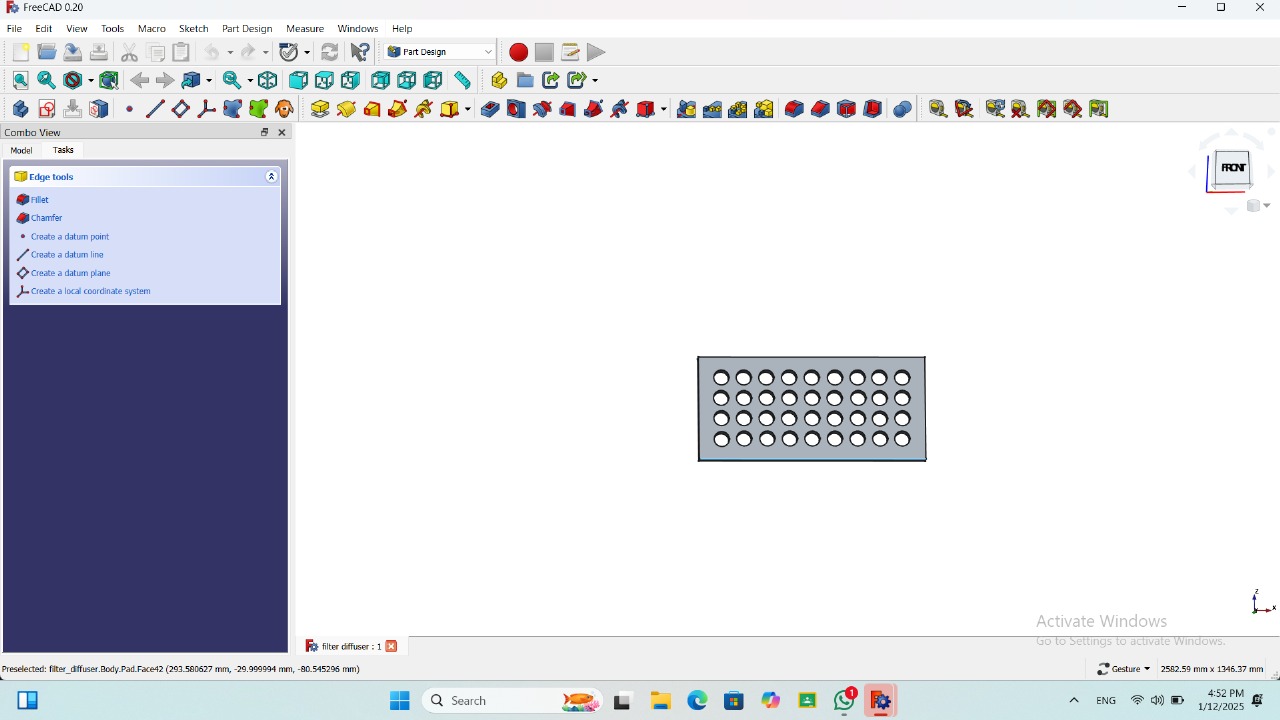Open the Macro menu
Viewport: 1280px width, 720px height.
pos(152,29)
